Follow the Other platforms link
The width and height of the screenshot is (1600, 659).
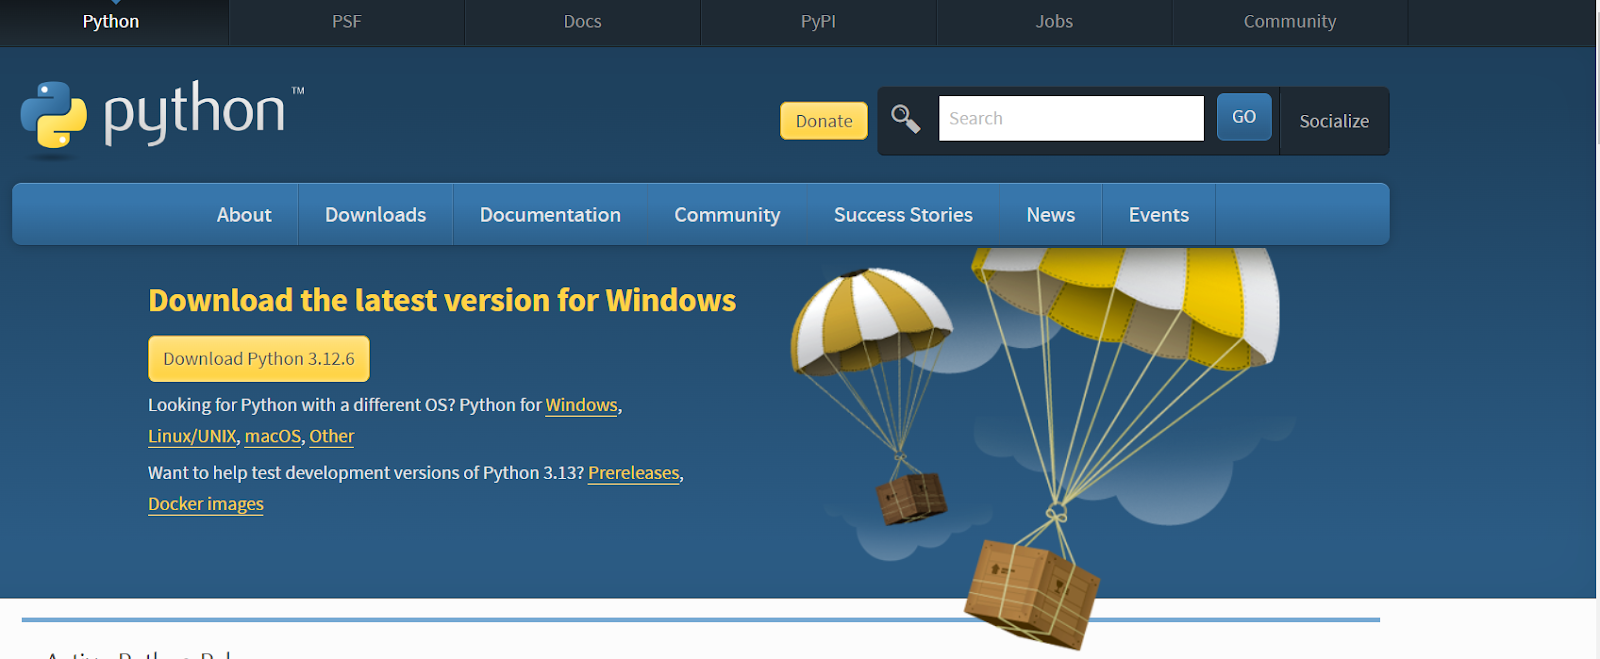(x=332, y=437)
